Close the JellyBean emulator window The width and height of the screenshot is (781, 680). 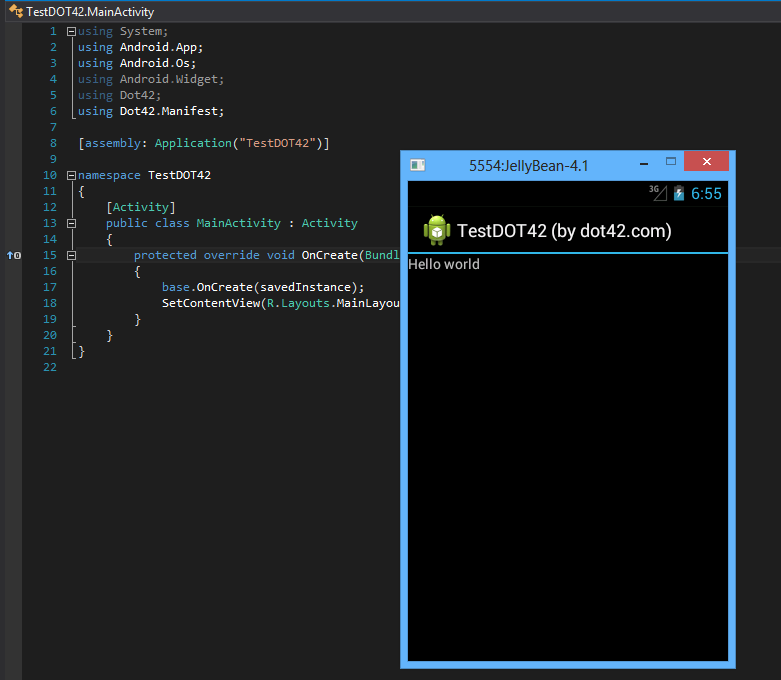tap(706, 161)
